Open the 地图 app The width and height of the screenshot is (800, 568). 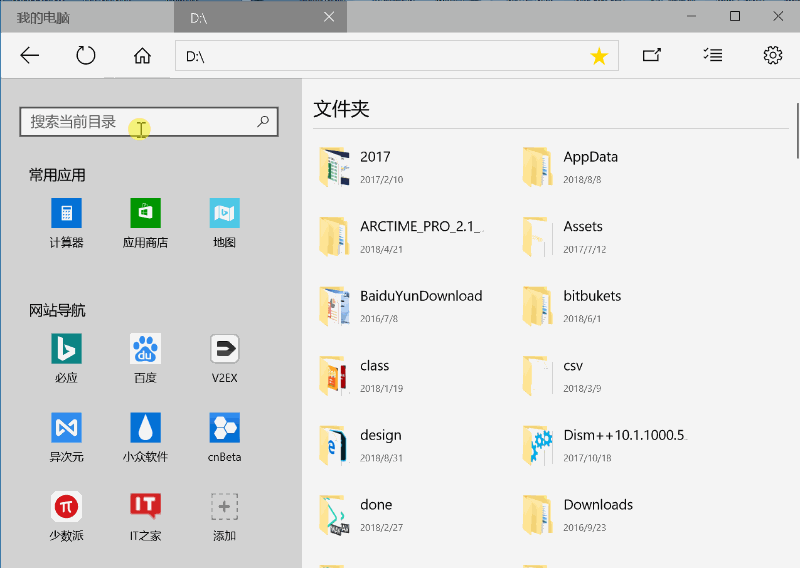point(224,223)
